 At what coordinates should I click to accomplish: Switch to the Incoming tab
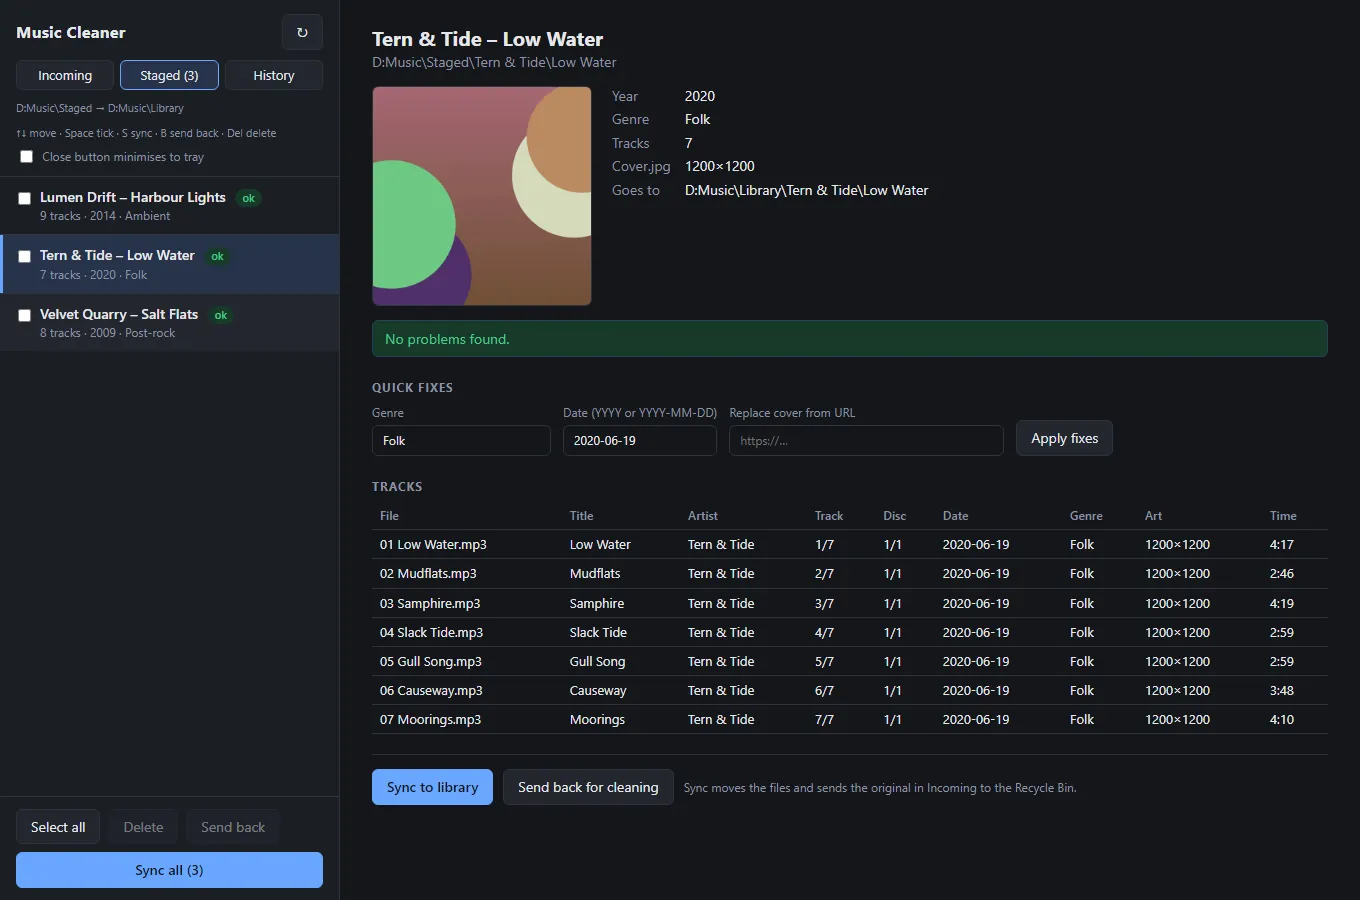[65, 75]
